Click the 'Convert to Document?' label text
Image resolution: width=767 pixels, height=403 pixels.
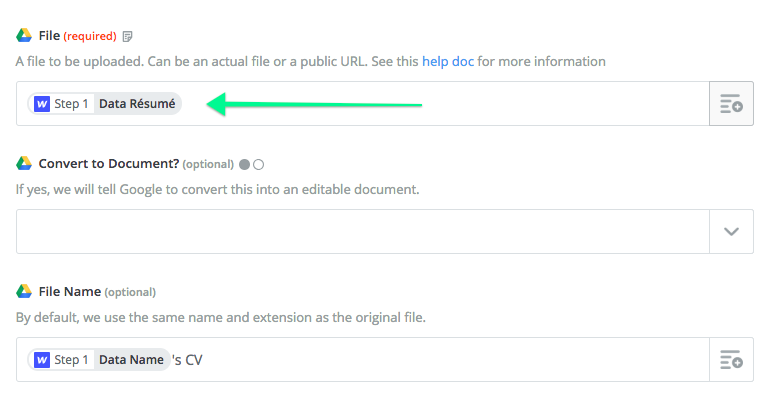click(109, 164)
